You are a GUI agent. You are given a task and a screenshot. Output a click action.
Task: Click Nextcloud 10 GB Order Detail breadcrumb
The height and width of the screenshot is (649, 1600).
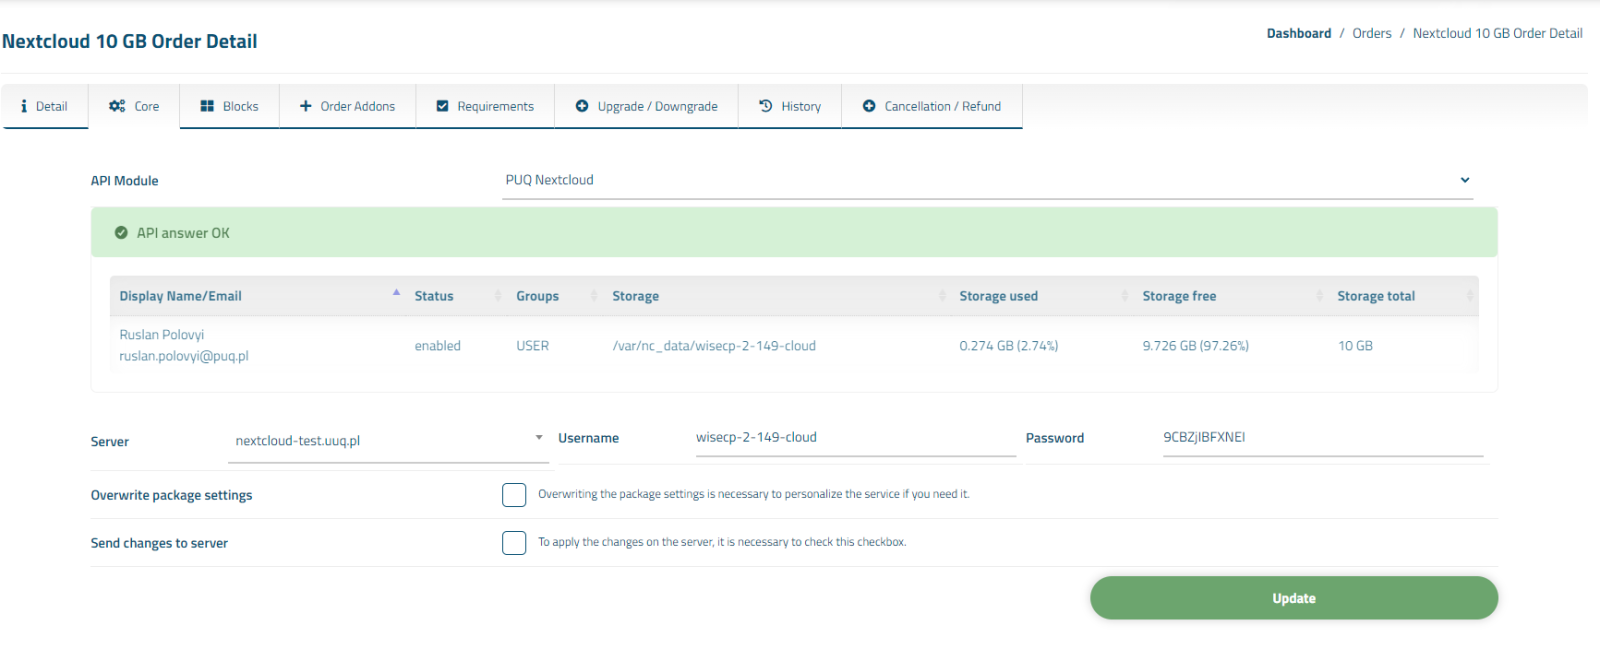[1497, 33]
